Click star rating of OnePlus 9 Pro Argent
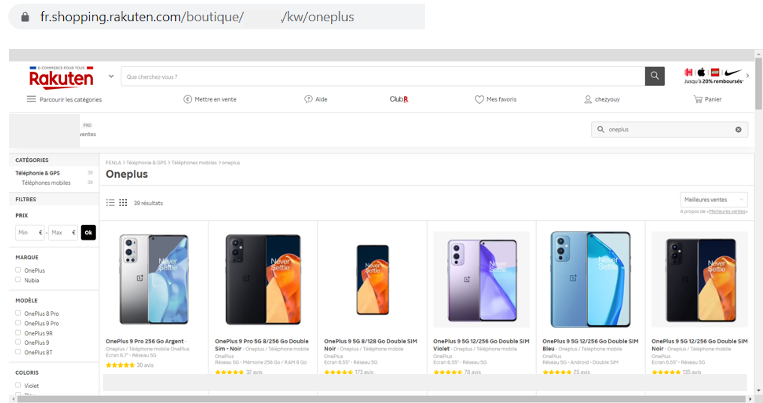This screenshot has height=403, width=763. click(x=120, y=365)
